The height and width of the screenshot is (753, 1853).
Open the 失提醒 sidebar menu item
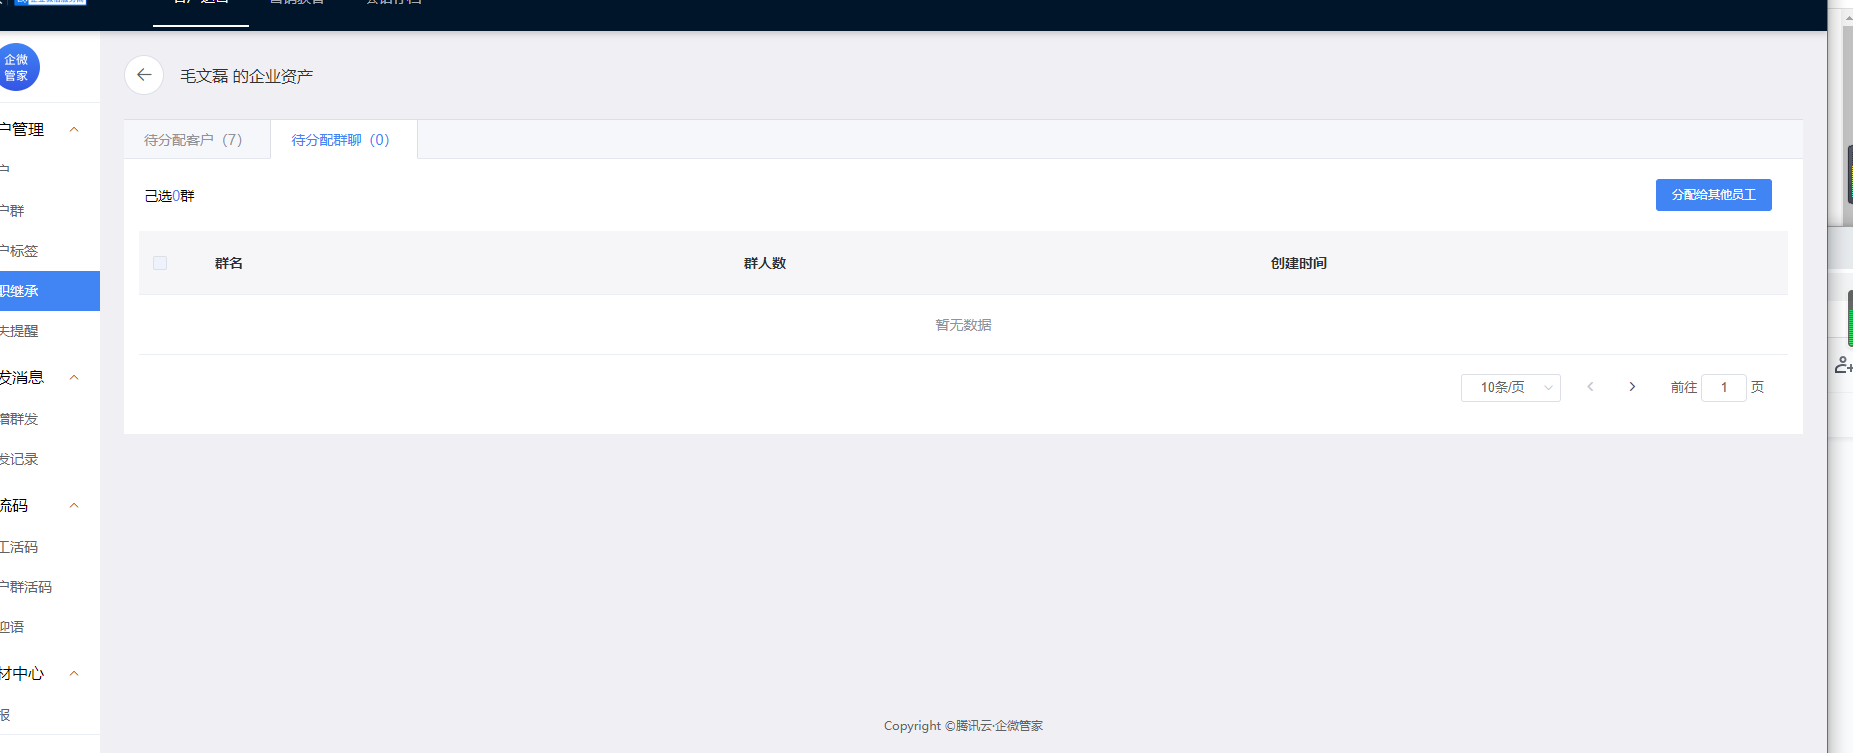pos(50,331)
